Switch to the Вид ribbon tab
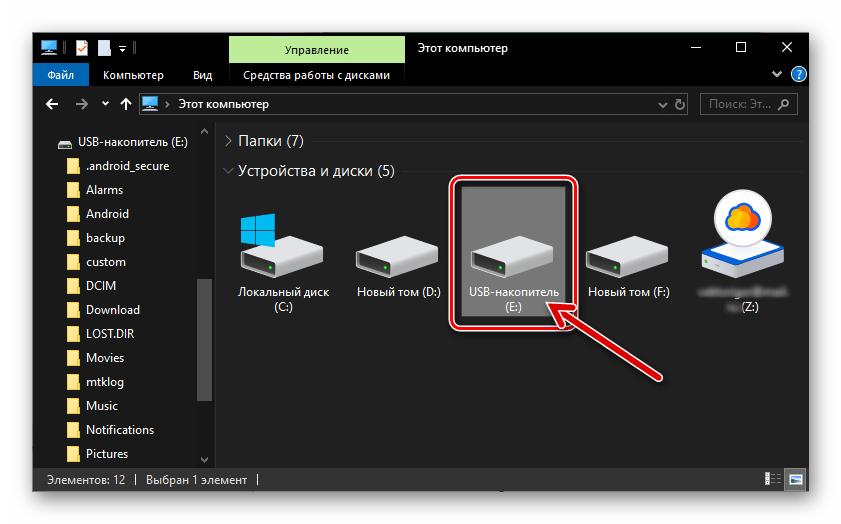This screenshot has height=524, width=841. (x=202, y=75)
